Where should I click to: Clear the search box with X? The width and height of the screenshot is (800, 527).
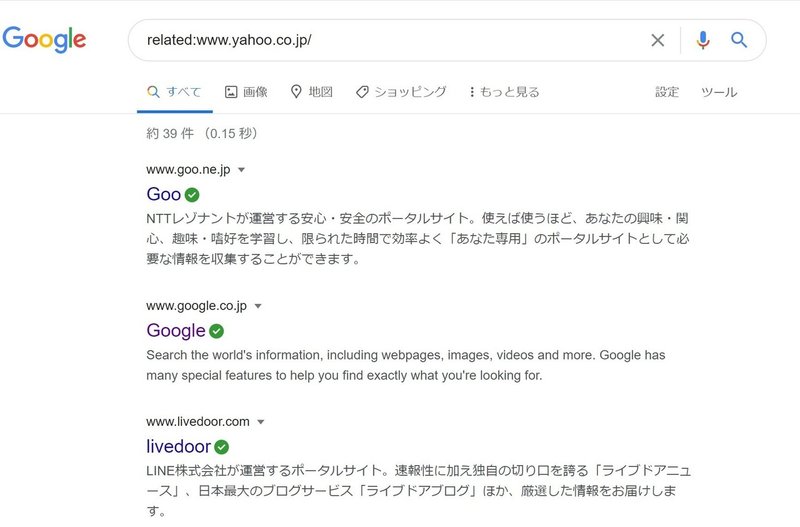[658, 40]
